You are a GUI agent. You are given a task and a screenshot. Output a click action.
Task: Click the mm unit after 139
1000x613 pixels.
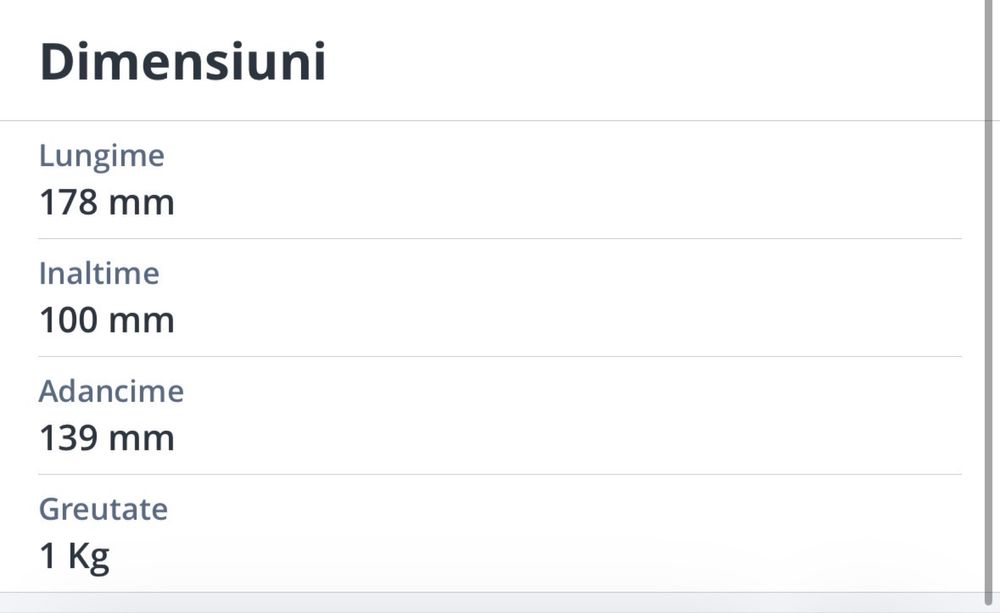point(140,438)
